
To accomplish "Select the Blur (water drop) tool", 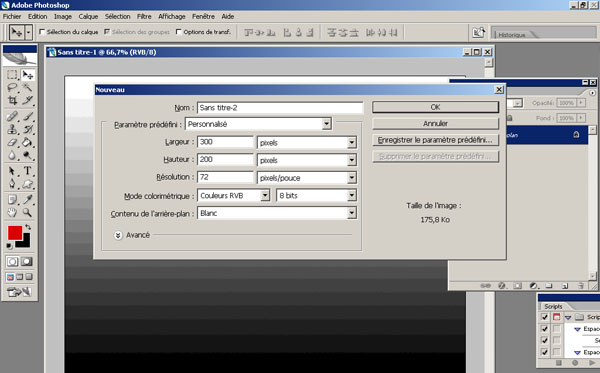I will point(12,155).
